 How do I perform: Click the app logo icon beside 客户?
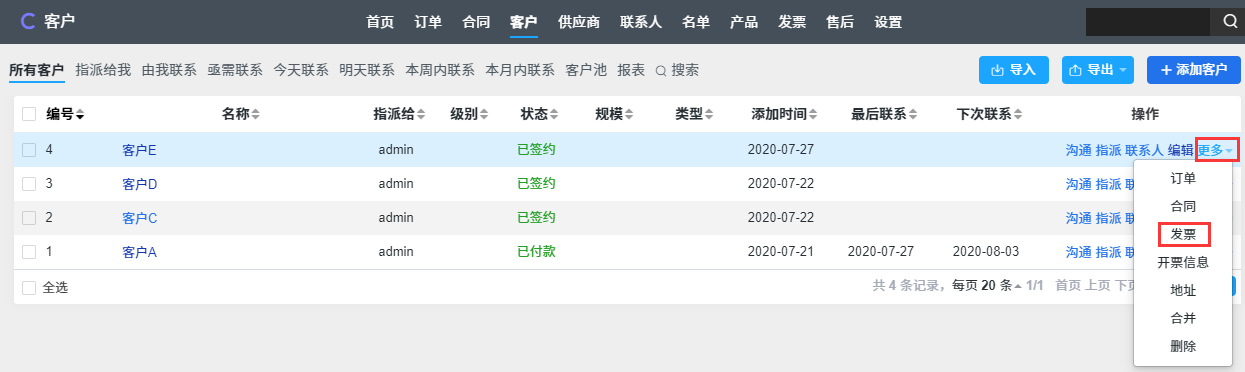(x=27, y=21)
